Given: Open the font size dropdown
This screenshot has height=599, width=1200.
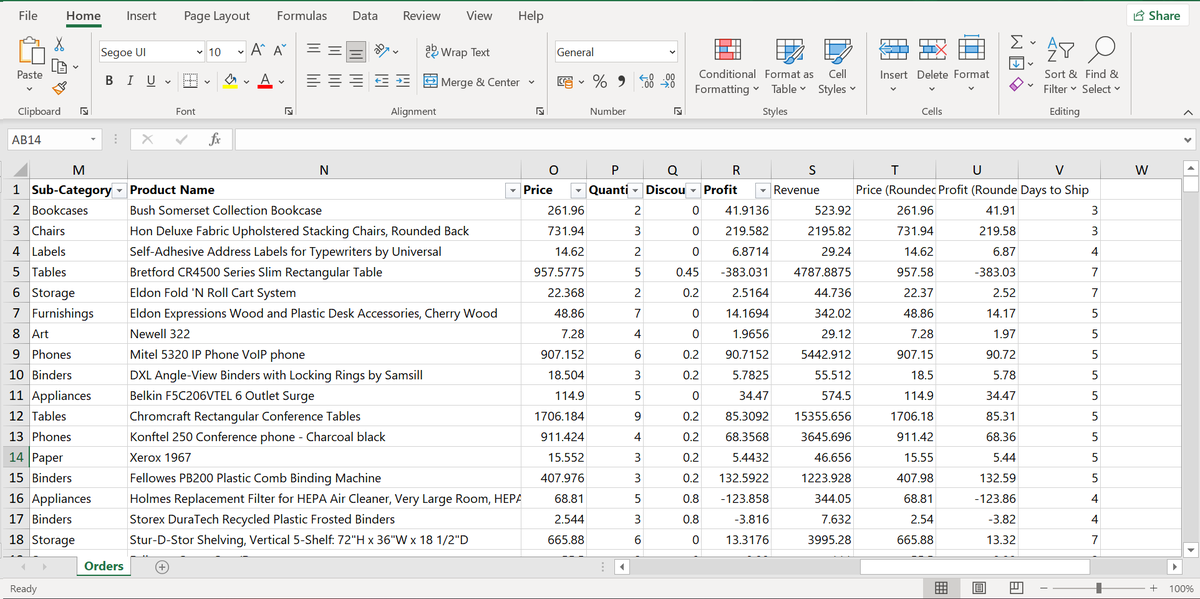Looking at the screenshot, I should pyautogui.click(x=240, y=52).
